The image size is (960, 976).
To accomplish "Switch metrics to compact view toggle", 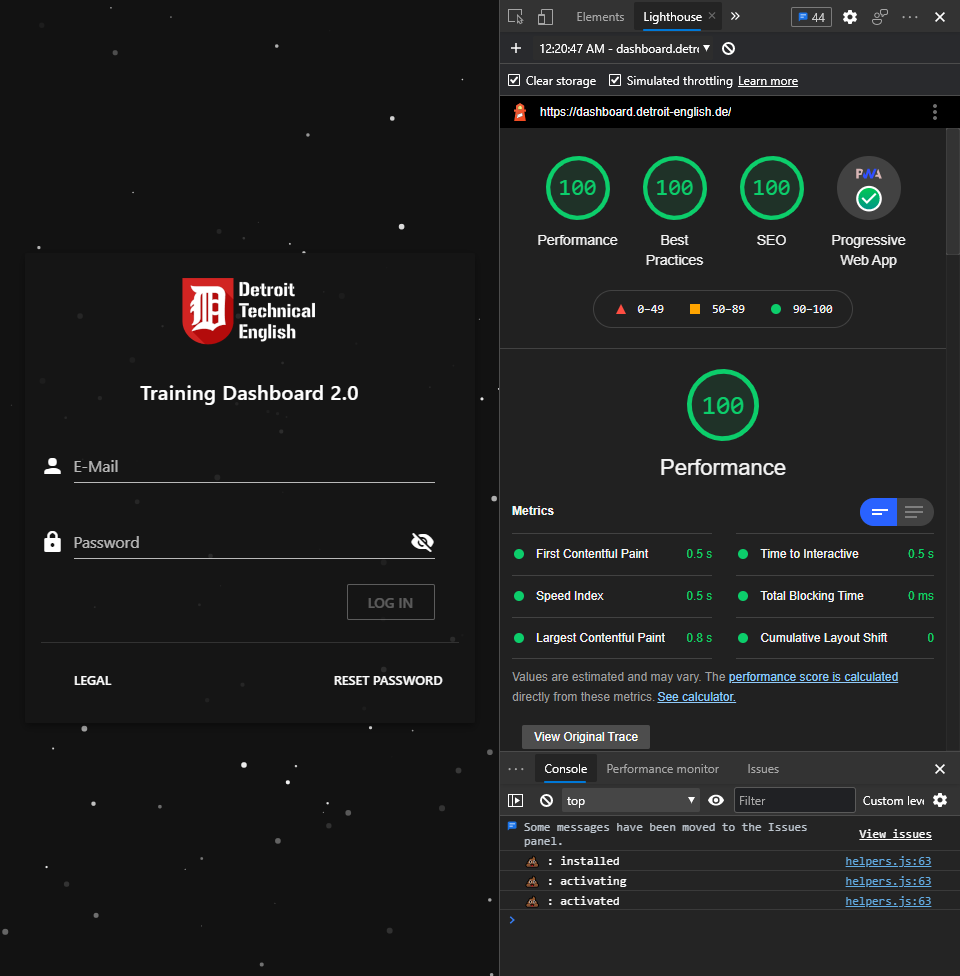I will pos(878,512).
